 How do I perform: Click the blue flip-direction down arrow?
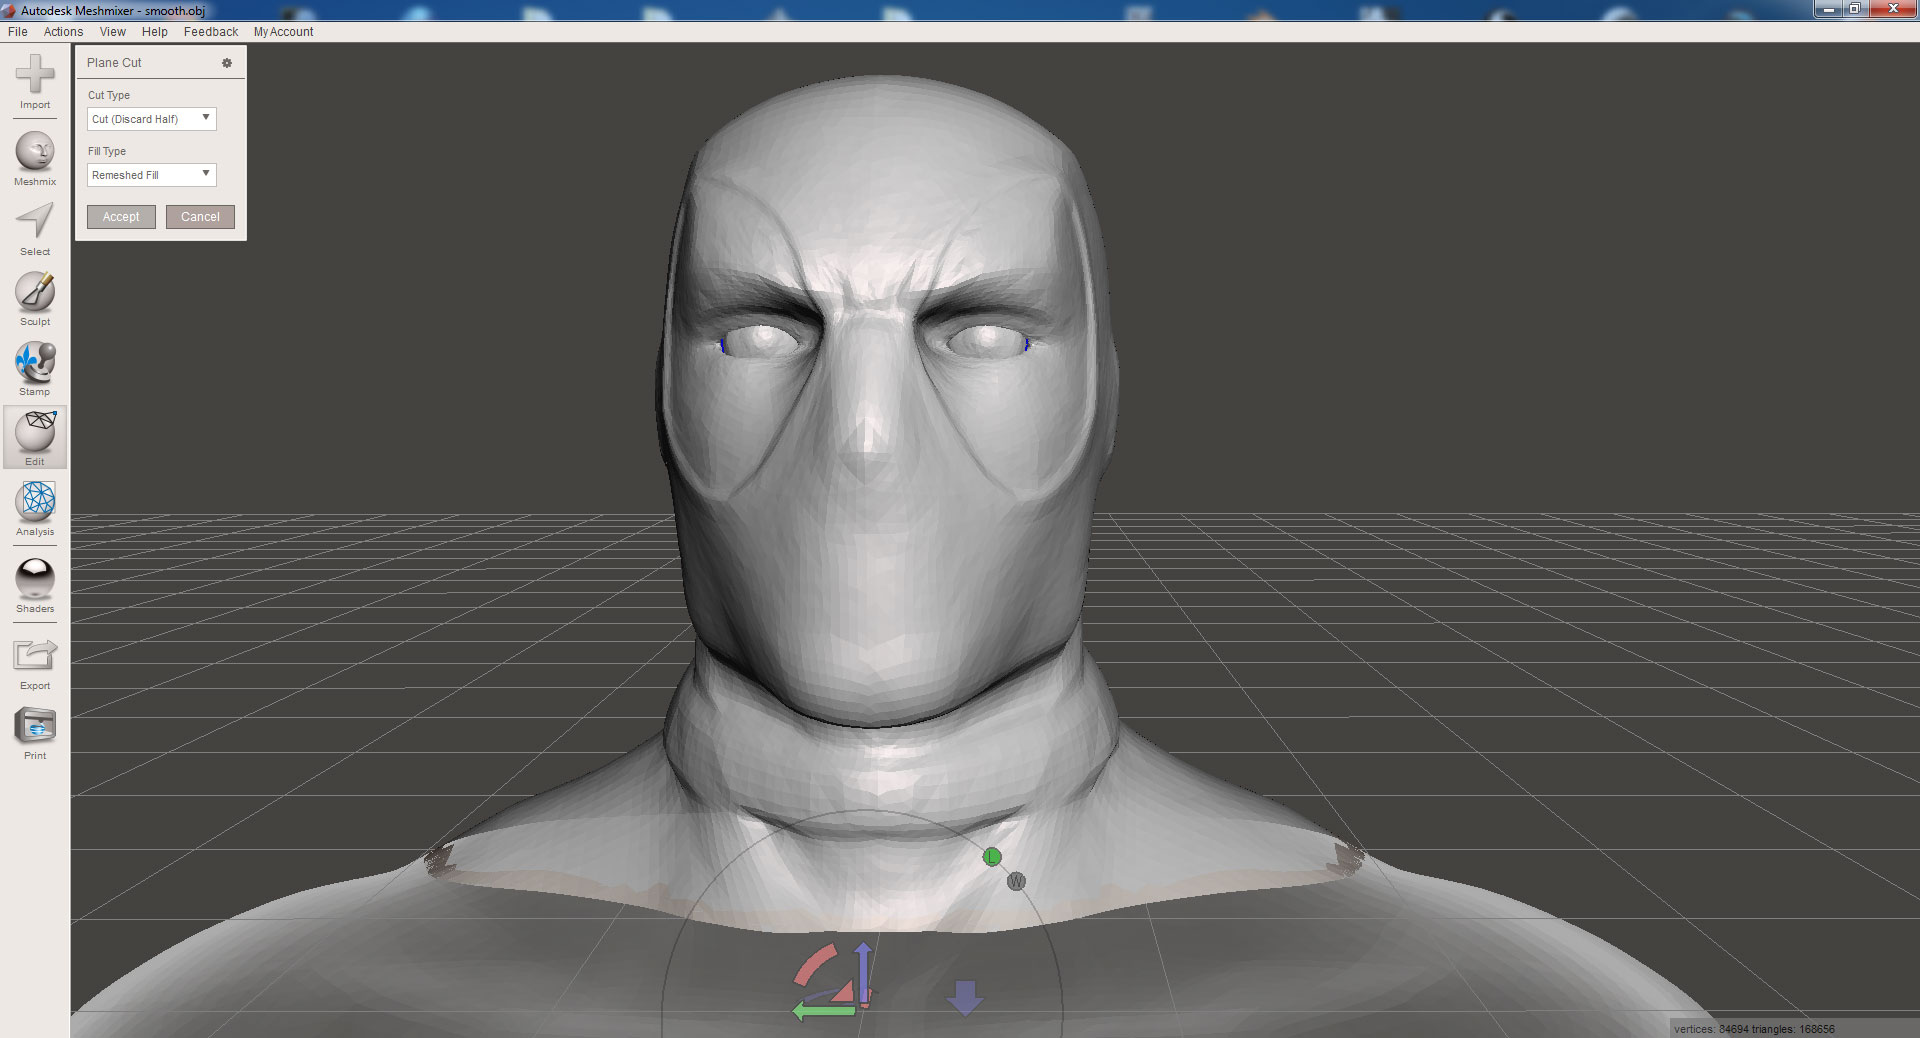[965, 997]
